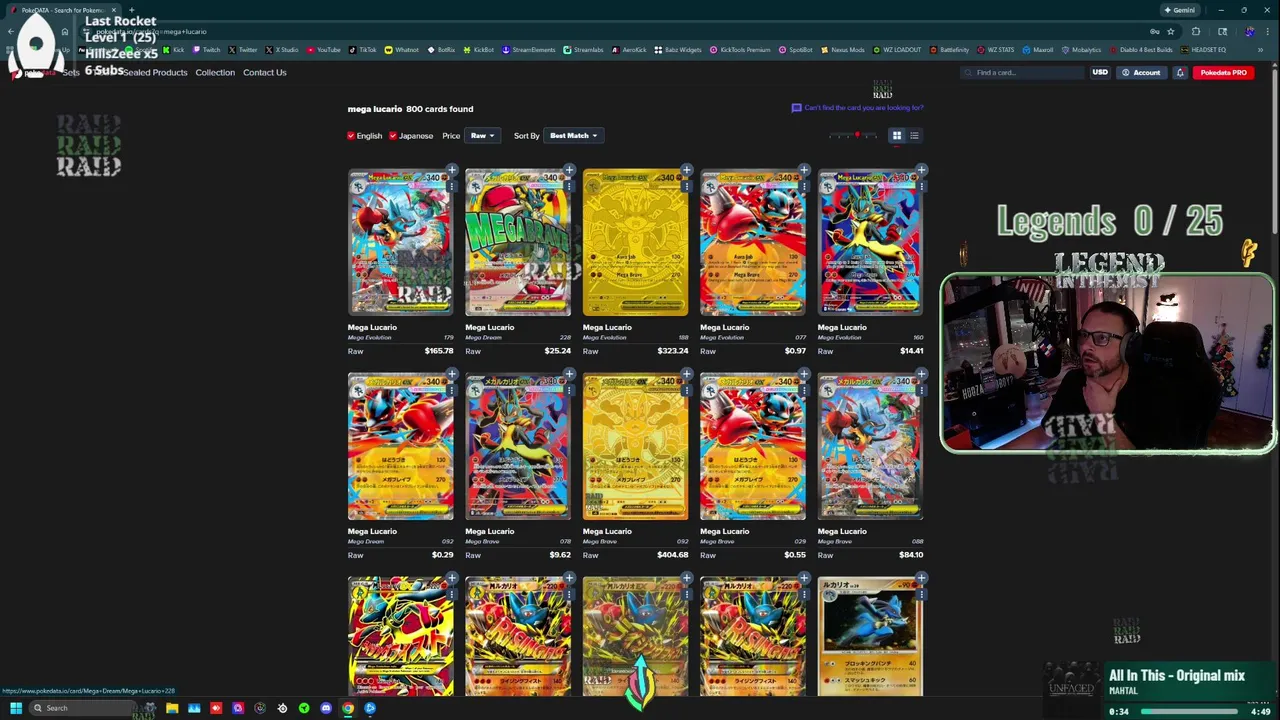Open the Sort By 'Best Match' dropdown
The height and width of the screenshot is (720, 1280).
(x=574, y=136)
